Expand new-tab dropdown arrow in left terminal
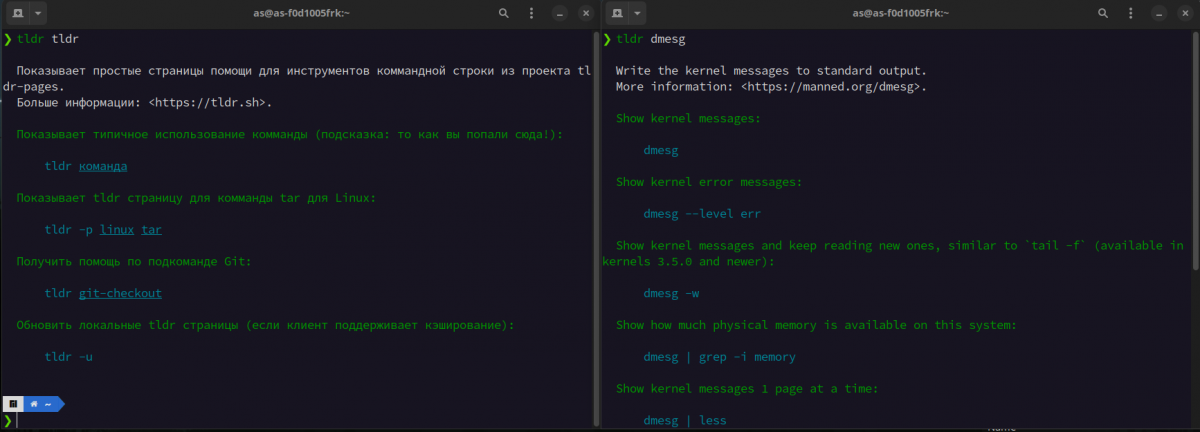 click(37, 14)
